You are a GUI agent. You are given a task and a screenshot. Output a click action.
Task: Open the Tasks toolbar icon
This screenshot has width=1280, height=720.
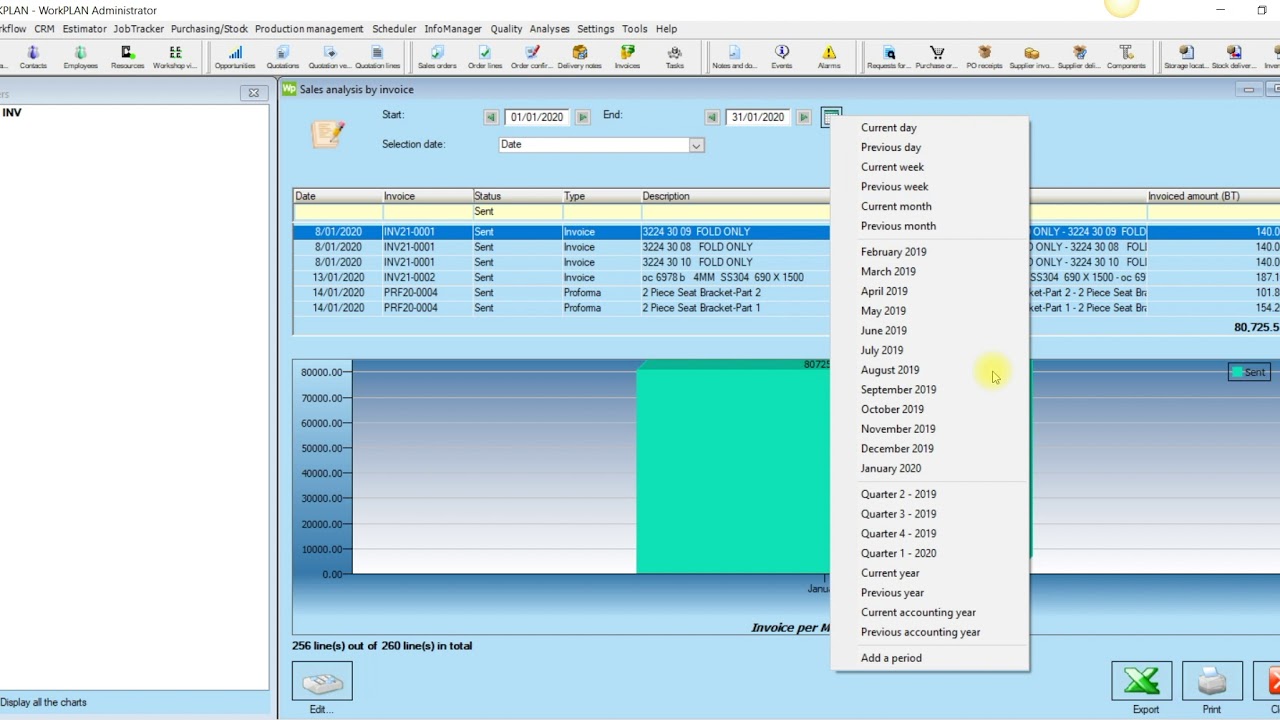point(675,57)
